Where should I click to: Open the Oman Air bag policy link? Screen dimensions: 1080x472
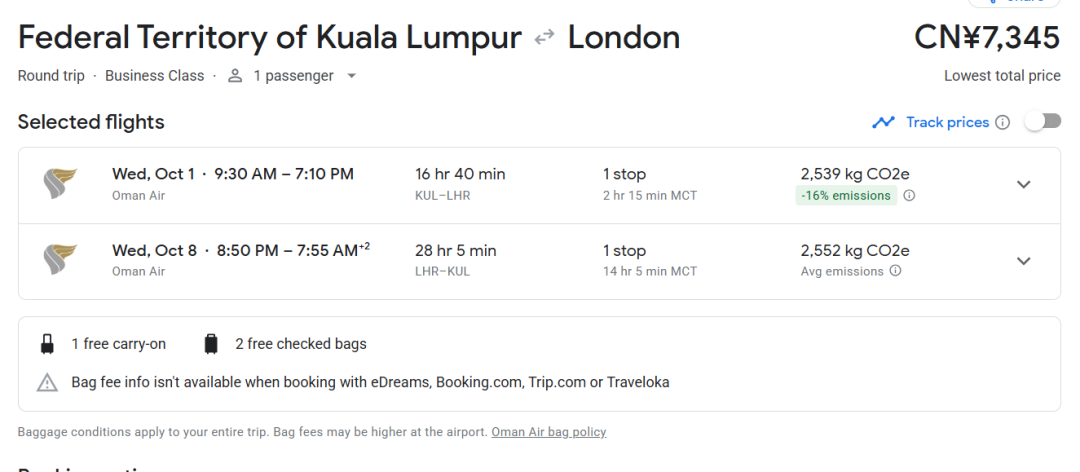tap(548, 432)
